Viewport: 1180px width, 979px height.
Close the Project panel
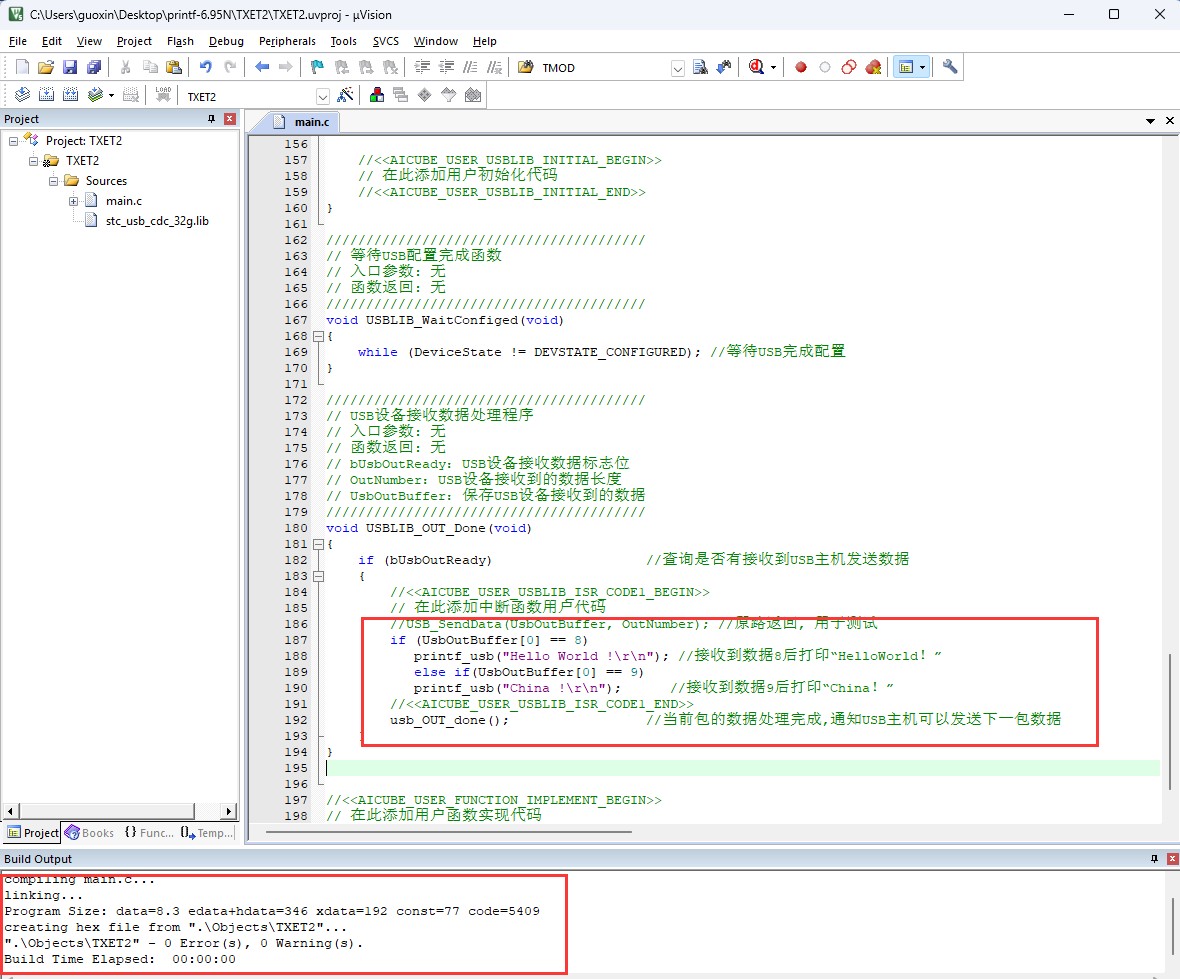(x=230, y=119)
